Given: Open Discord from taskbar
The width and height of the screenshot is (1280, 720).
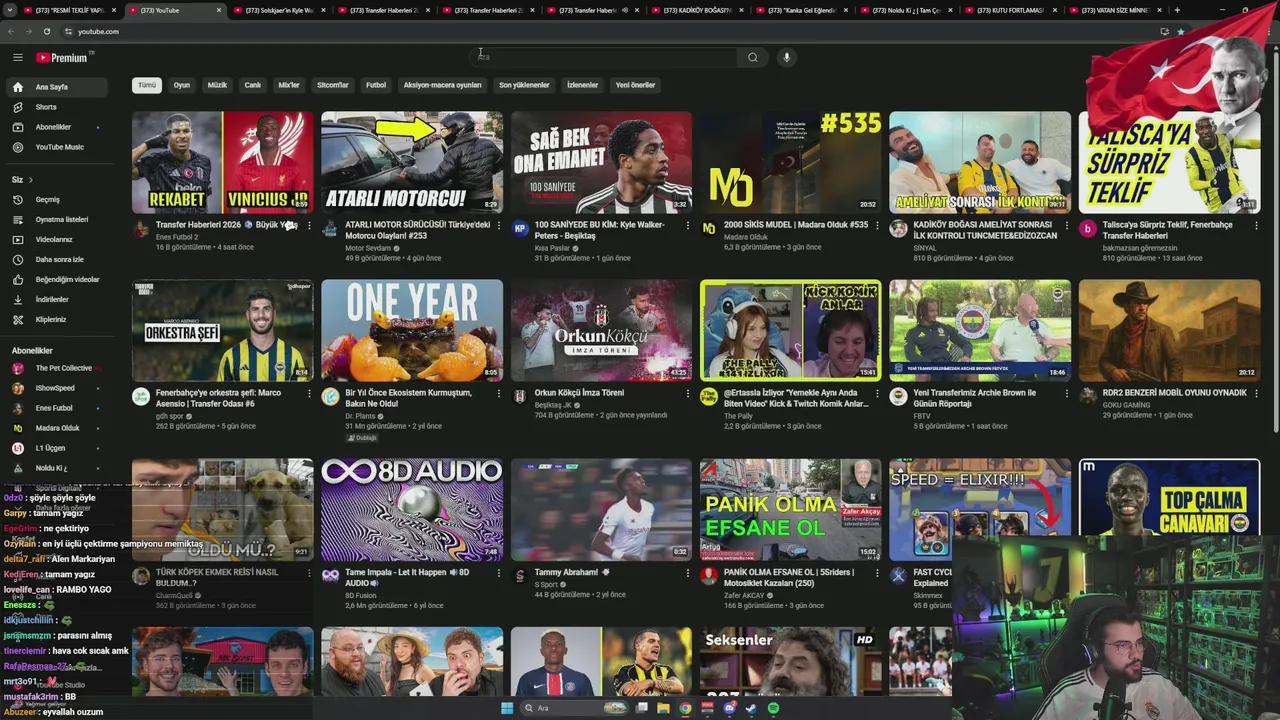Looking at the screenshot, I should click(x=730, y=708).
